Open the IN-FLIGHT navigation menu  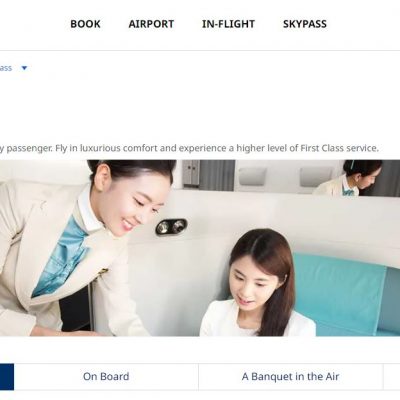[228, 24]
